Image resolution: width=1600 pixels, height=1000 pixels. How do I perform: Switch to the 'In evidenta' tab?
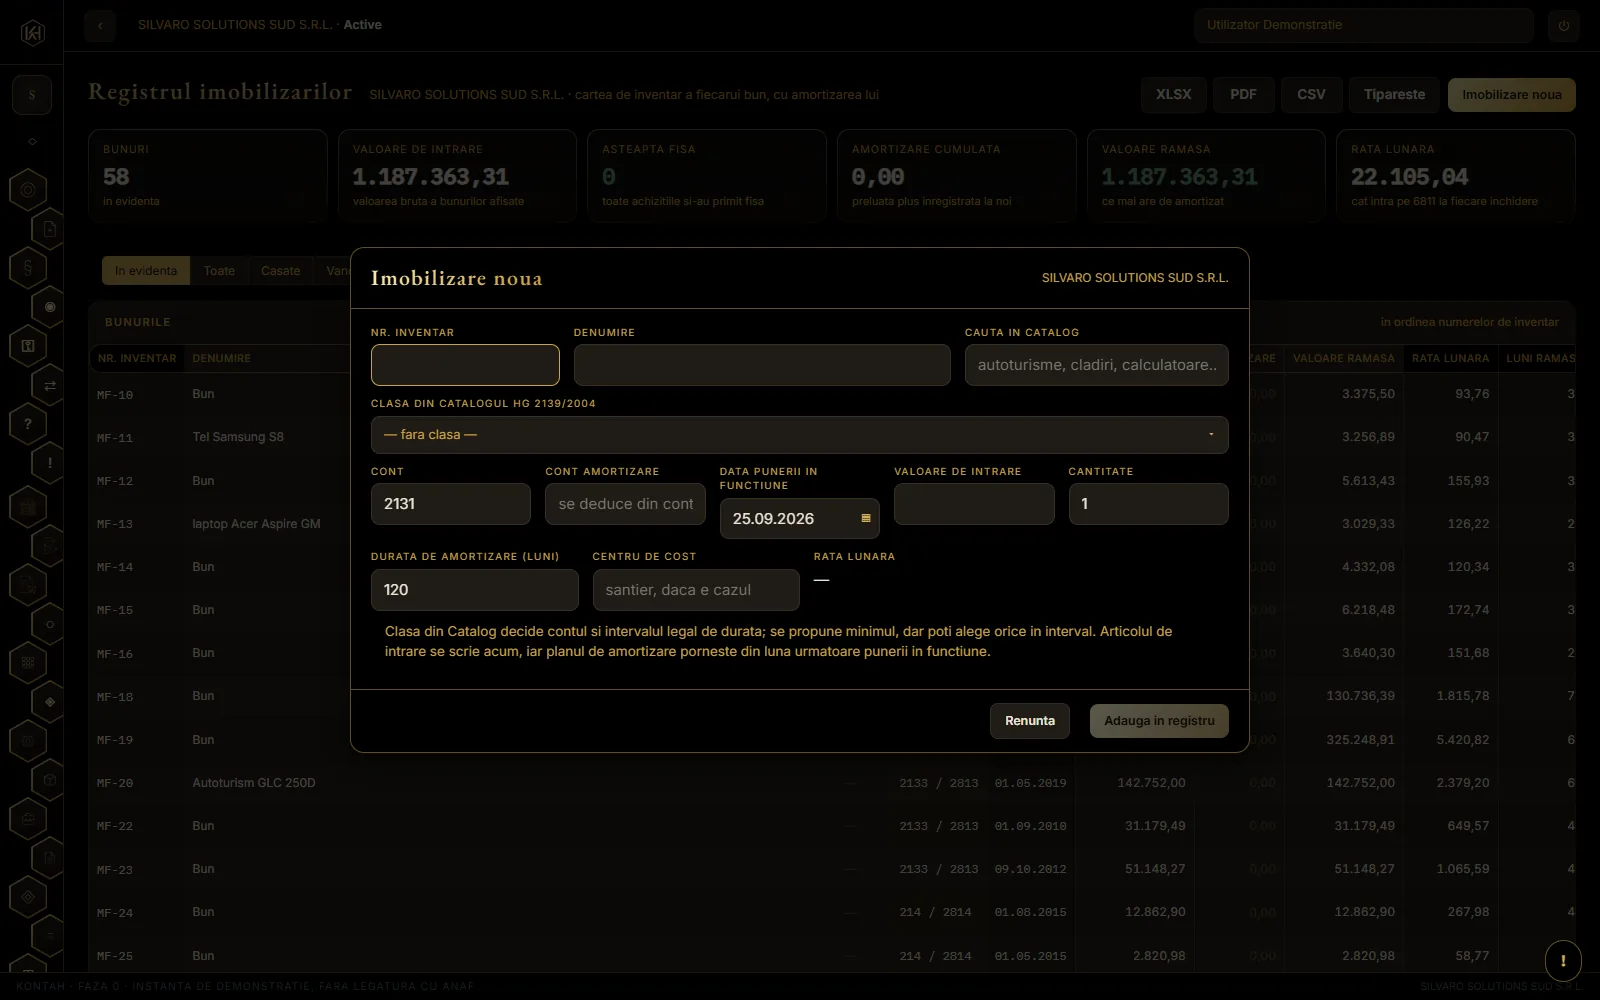[x=146, y=271]
